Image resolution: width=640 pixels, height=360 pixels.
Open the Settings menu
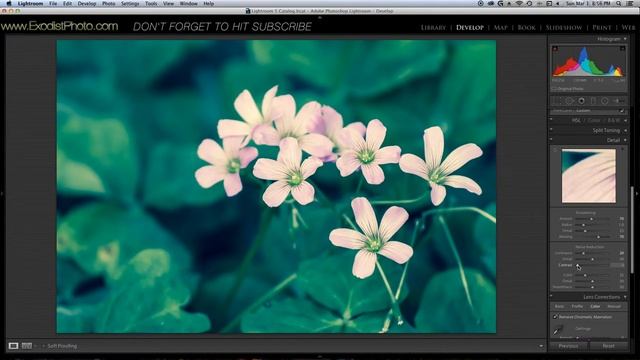(x=130, y=3)
